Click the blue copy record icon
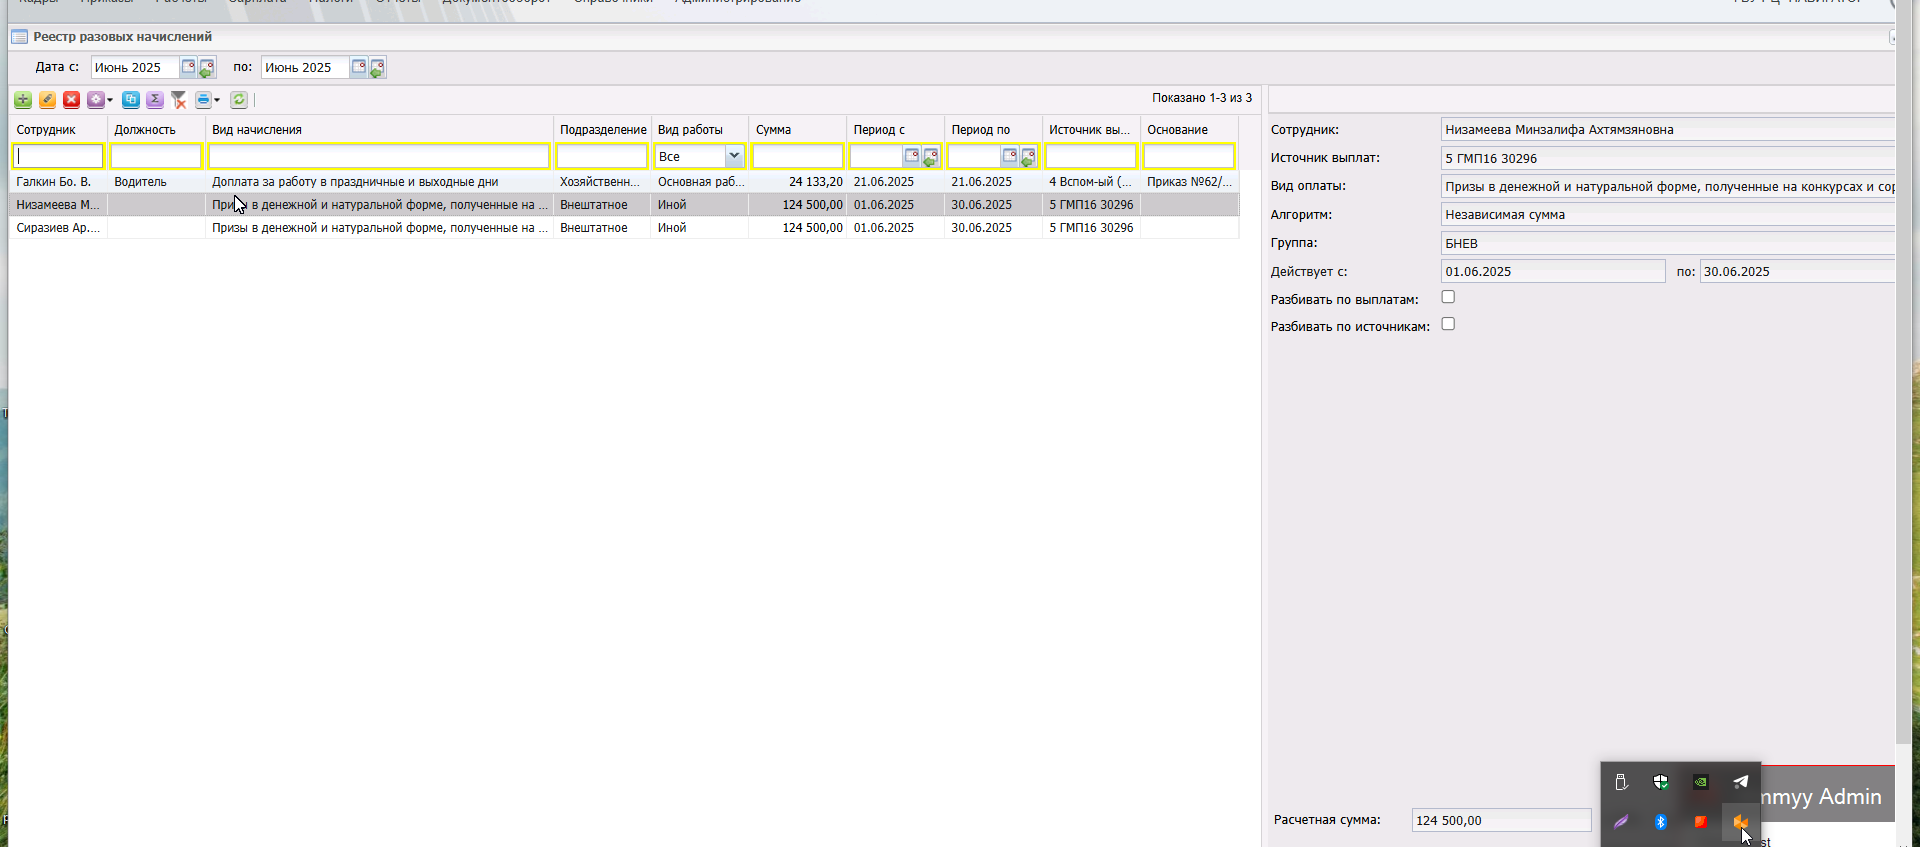The height and width of the screenshot is (847, 1920). tap(131, 100)
